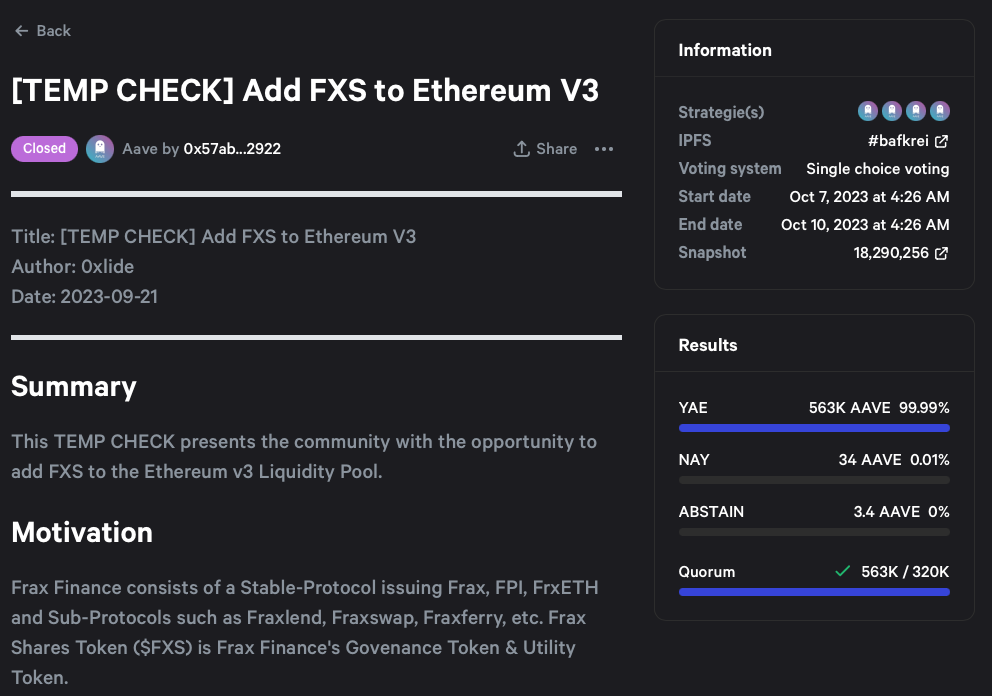Open the block number 18,290,256 link

coord(891,253)
